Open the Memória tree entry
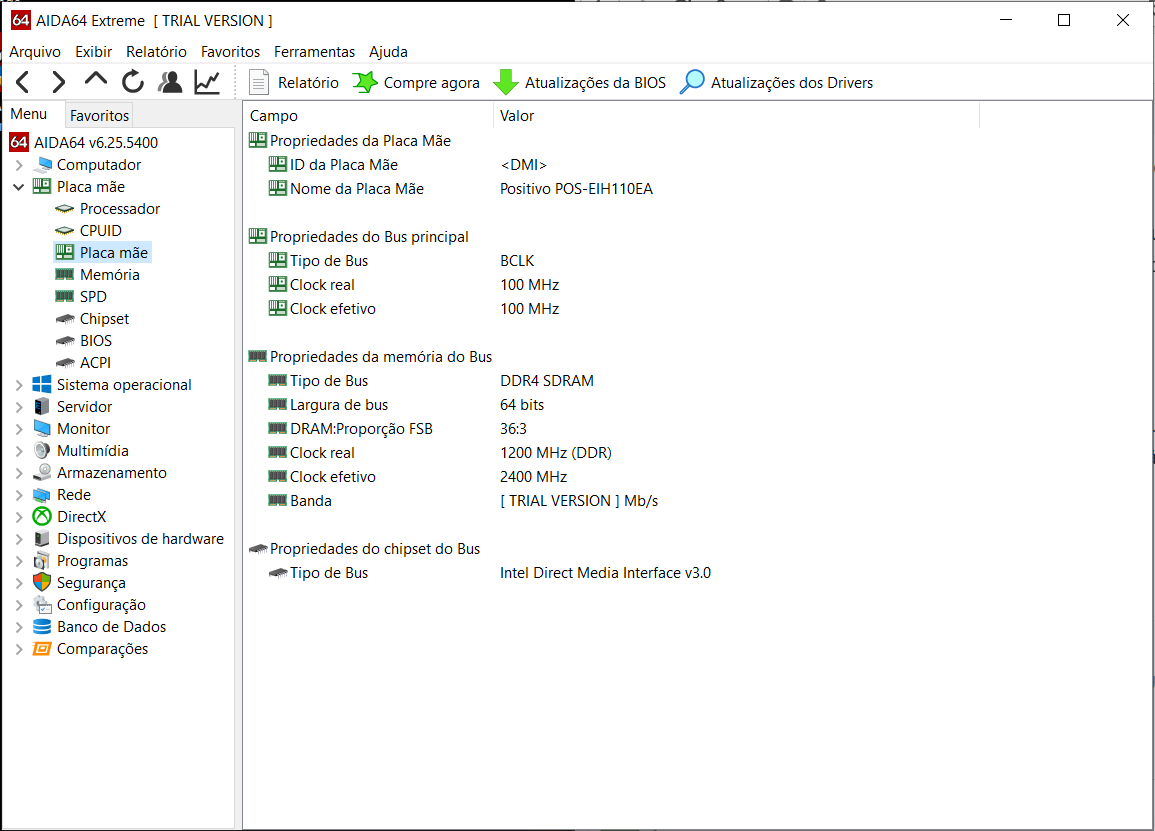The image size is (1155, 831). pyautogui.click(x=110, y=275)
